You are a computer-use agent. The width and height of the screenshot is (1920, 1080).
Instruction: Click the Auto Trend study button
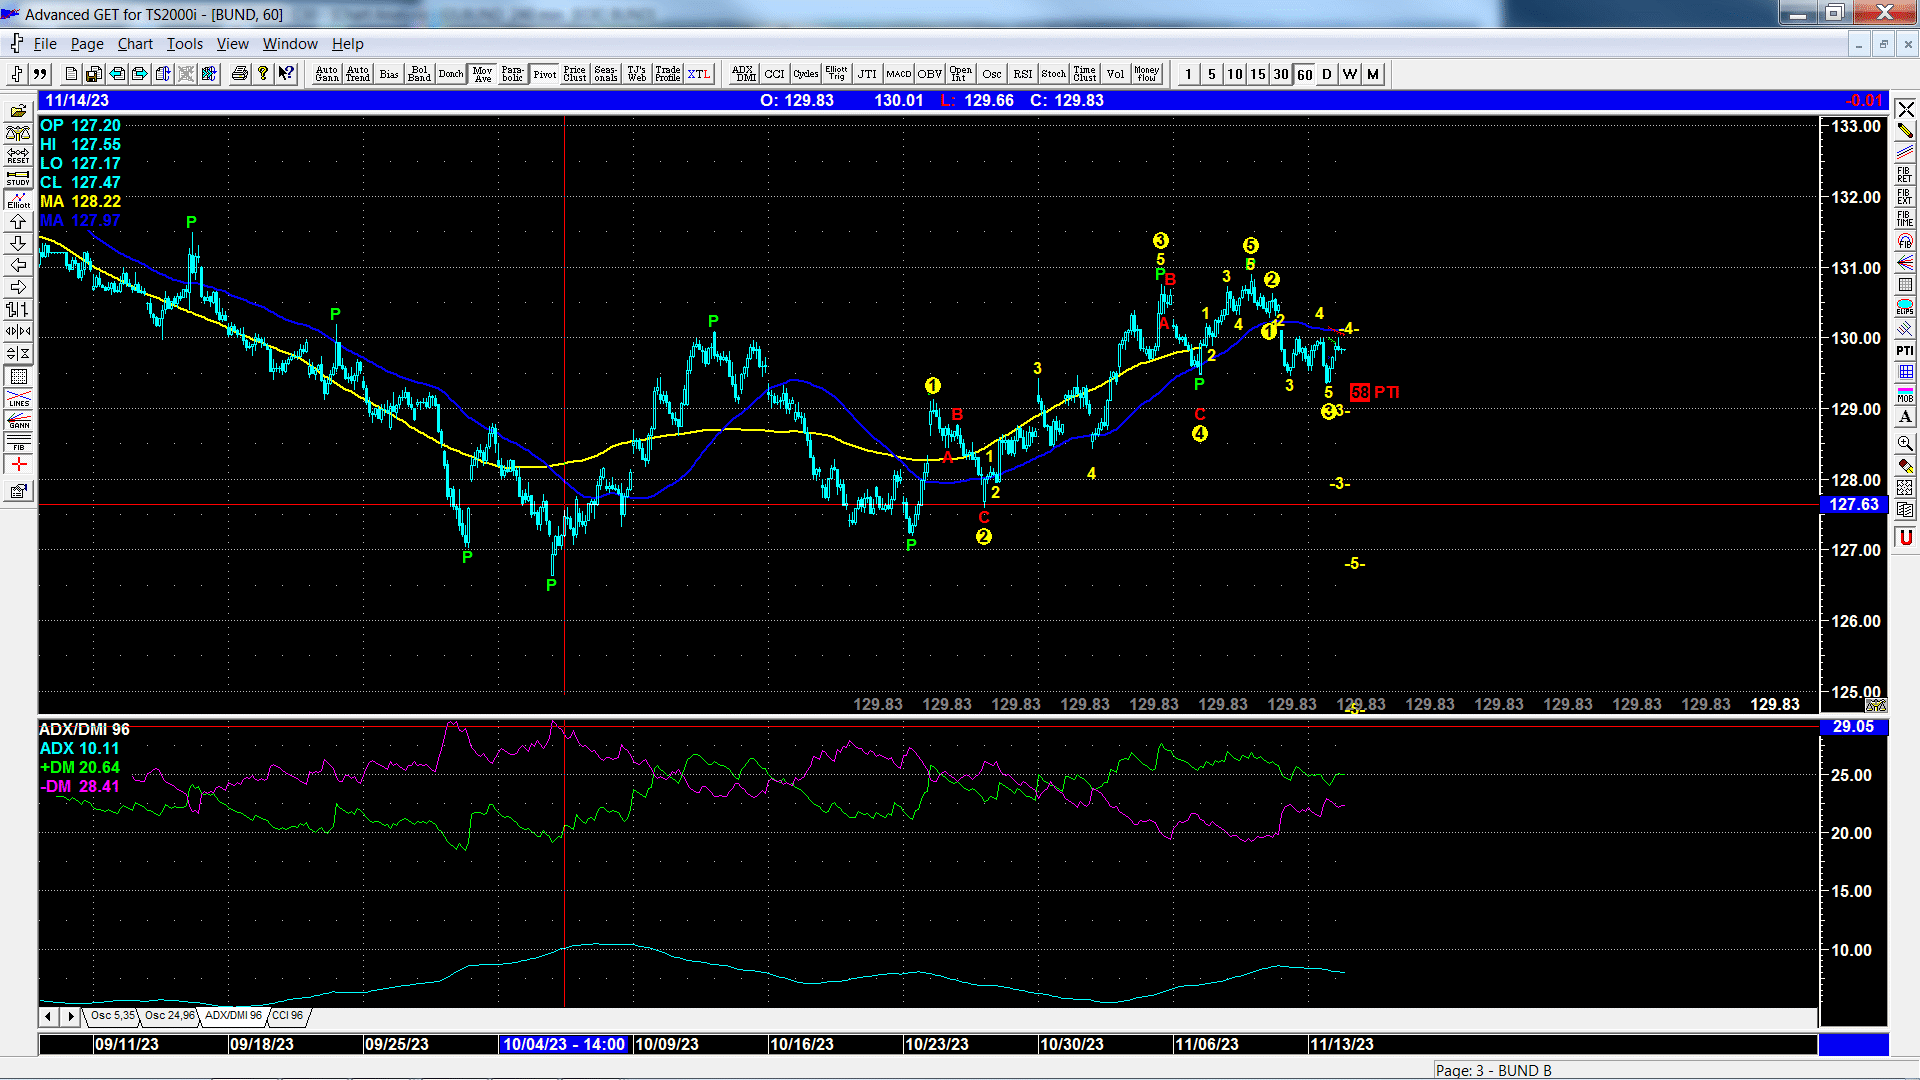click(358, 74)
